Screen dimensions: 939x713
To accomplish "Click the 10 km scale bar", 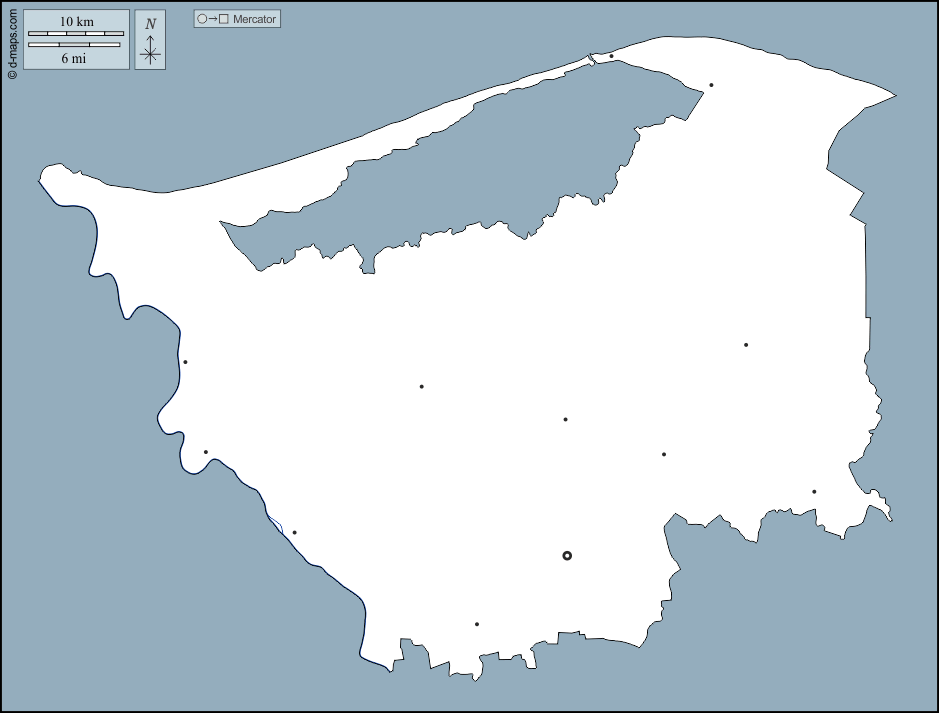I will click(76, 33).
